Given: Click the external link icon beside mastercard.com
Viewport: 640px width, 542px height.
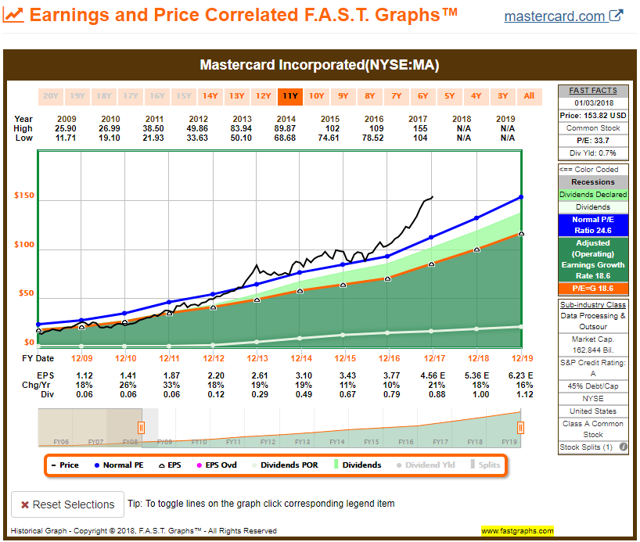Looking at the screenshot, I should (616, 16).
